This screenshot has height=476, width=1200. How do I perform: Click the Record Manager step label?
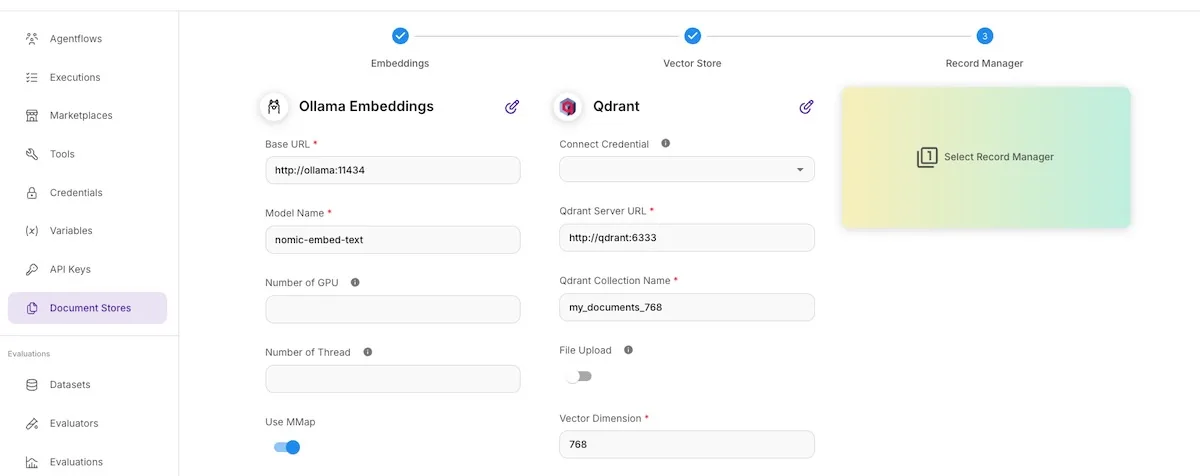[984, 63]
